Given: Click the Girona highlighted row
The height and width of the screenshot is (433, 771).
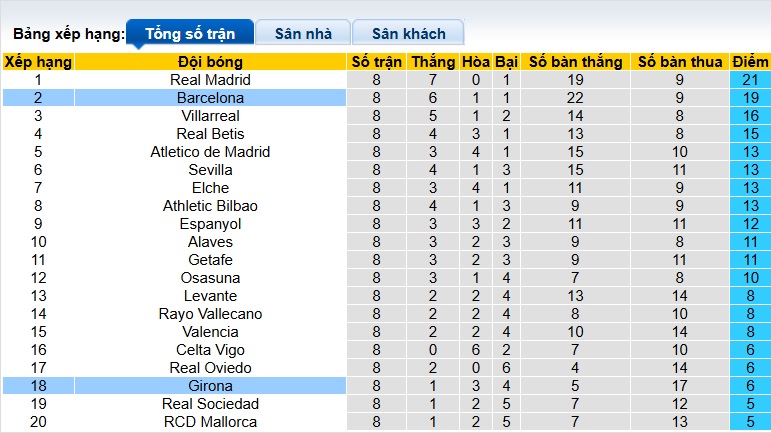Looking at the screenshot, I should [x=210, y=386].
